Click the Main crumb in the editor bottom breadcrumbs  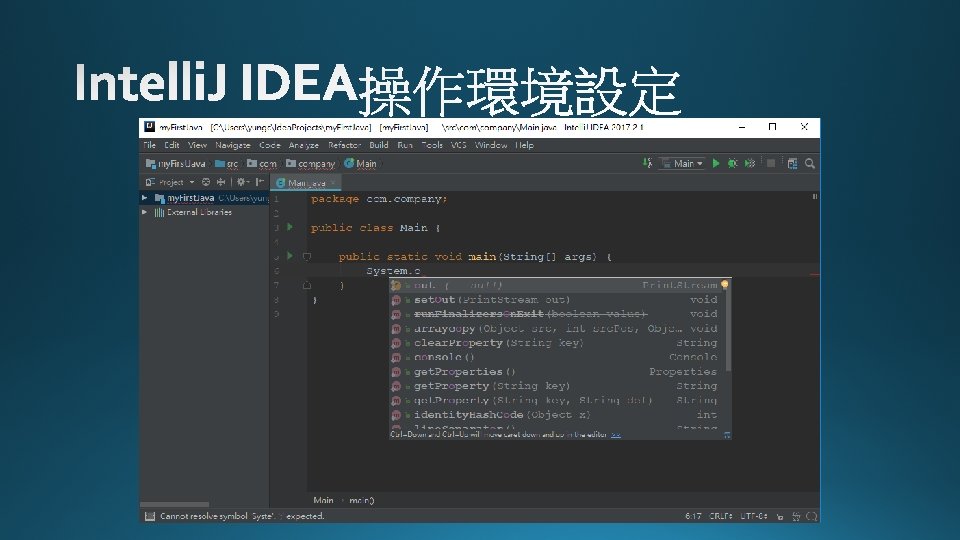coord(323,500)
